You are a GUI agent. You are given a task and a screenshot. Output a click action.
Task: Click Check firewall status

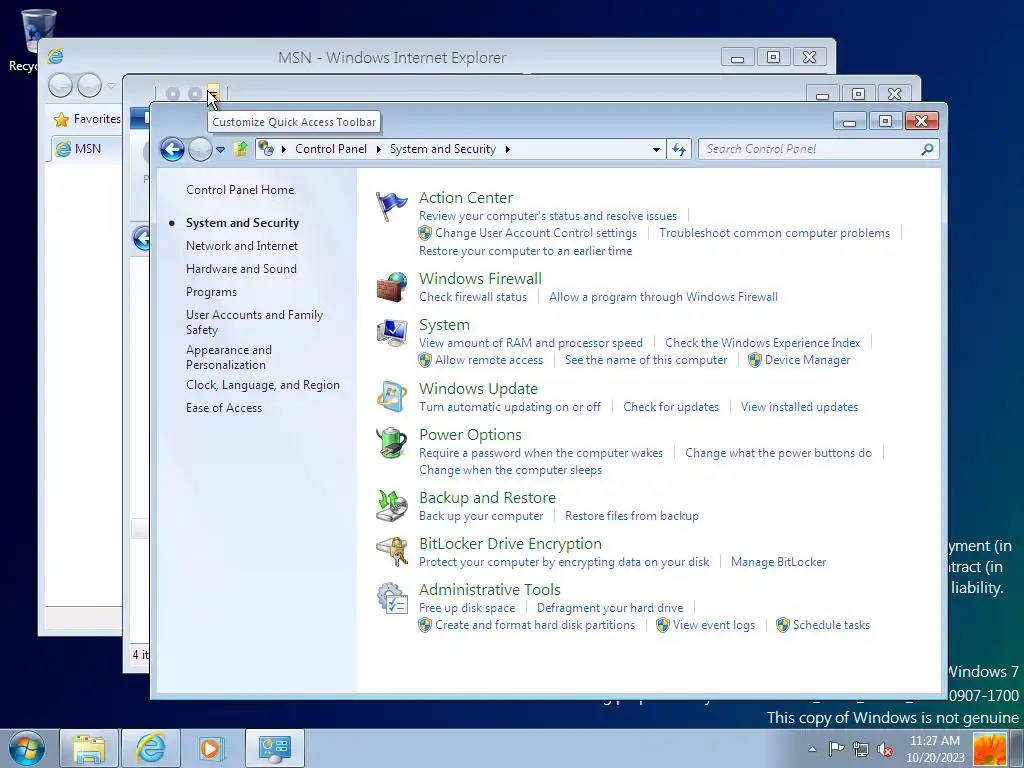pos(473,297)
